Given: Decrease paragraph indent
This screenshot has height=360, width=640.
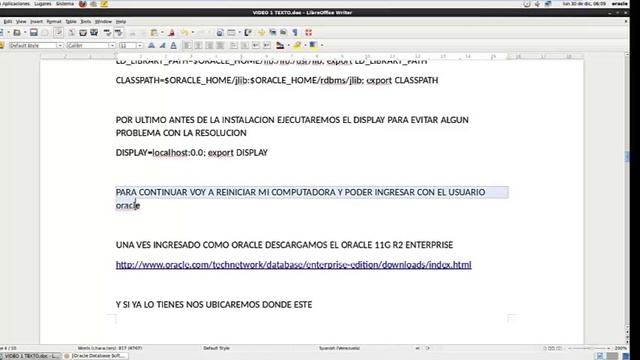Looking at the screenshot, I should 256,45.
